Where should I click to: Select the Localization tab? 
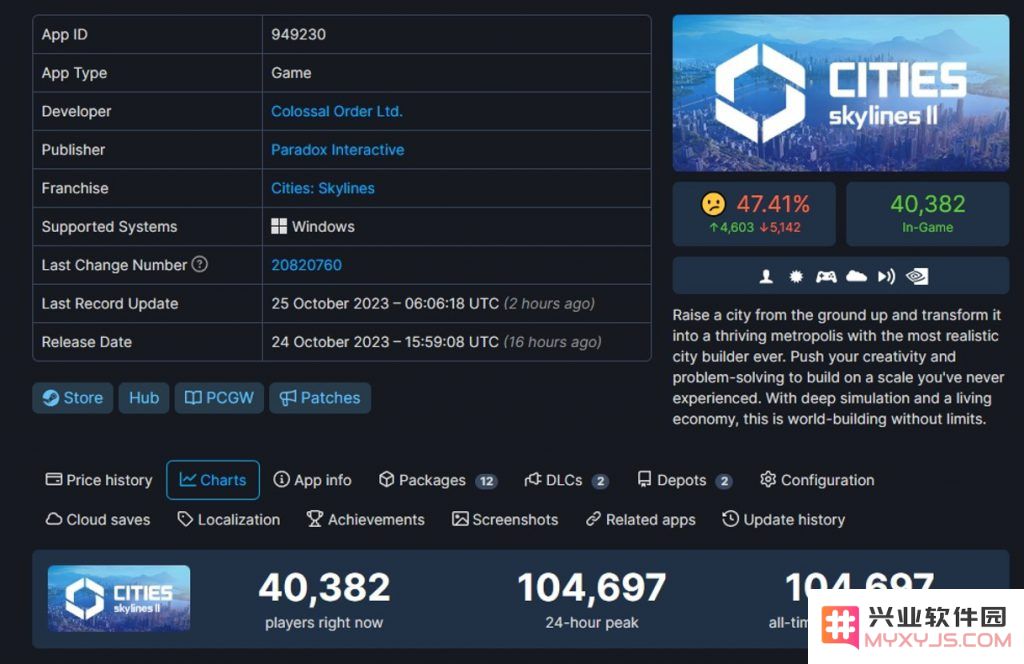[x=229, y=520]
